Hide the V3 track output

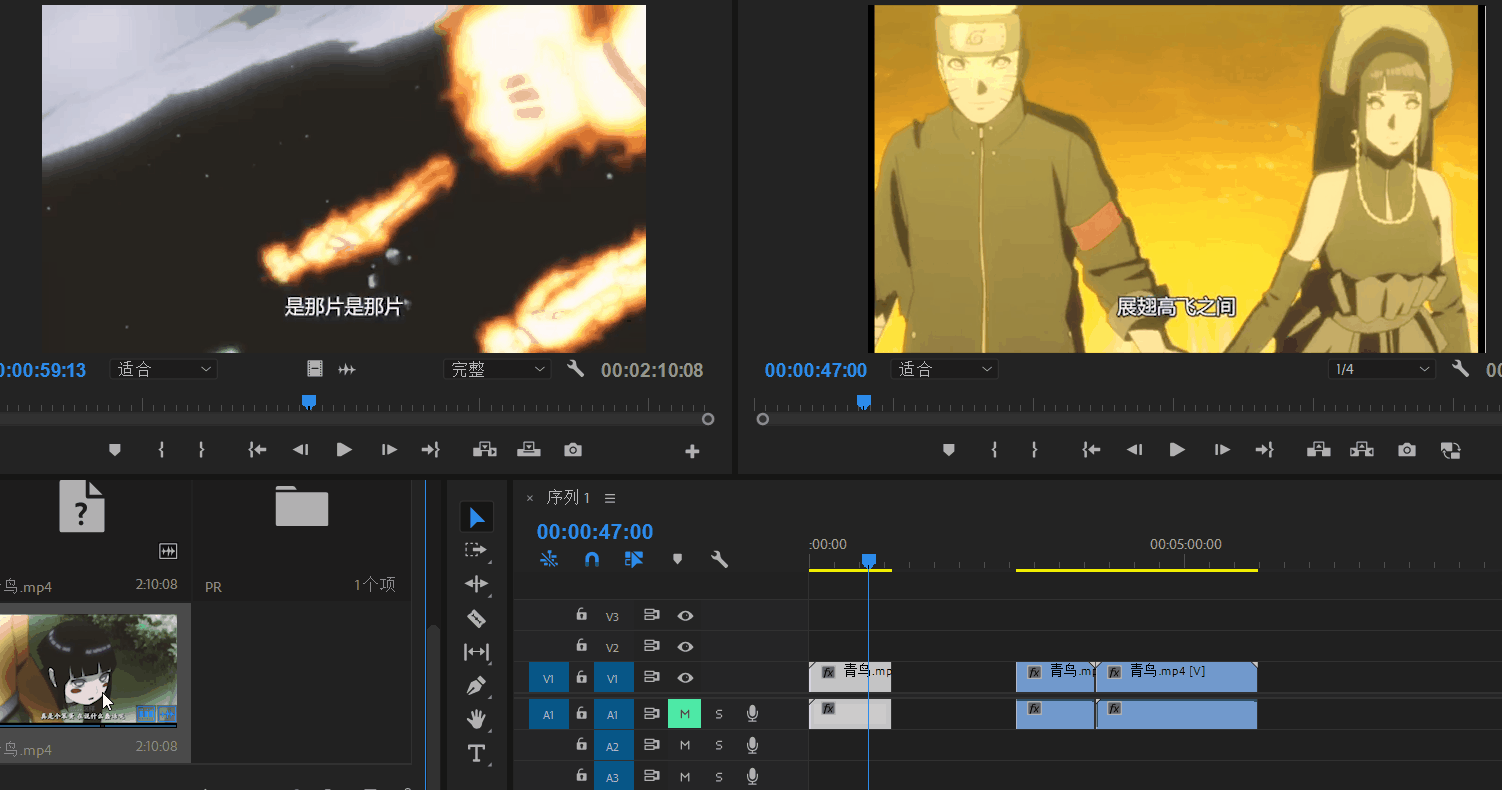click(x=685, y=616)
